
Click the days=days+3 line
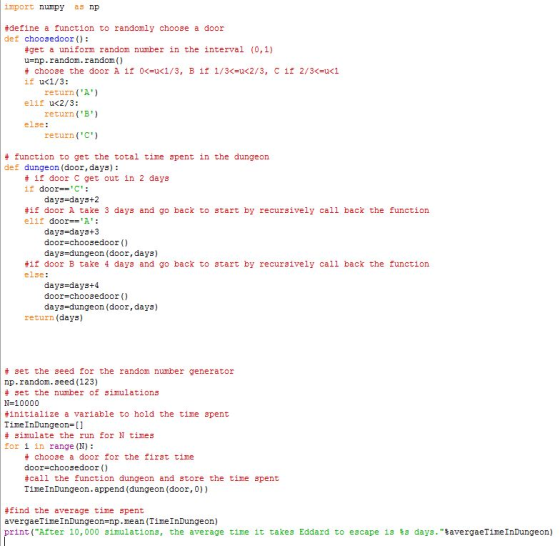click(x=72, y=232)
